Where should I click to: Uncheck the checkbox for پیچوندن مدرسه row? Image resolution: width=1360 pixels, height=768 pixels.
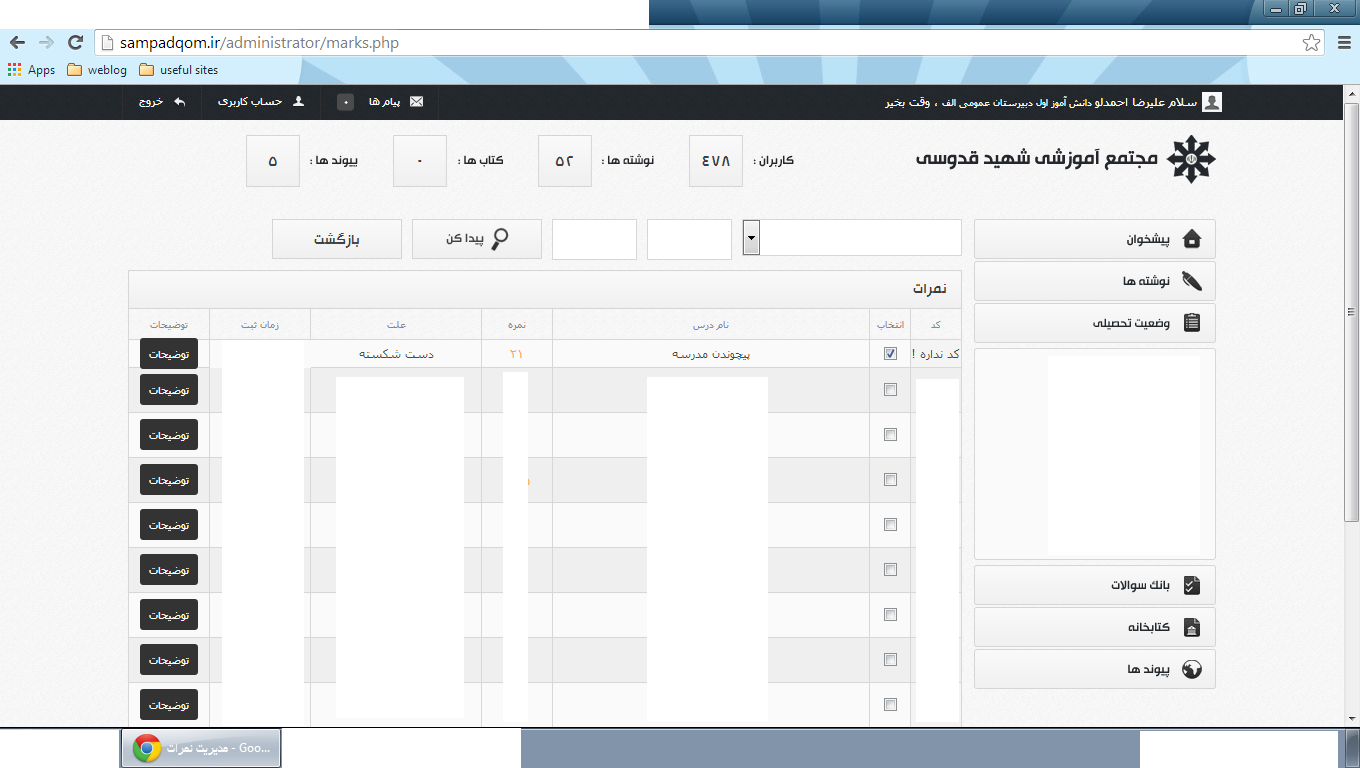890,354
